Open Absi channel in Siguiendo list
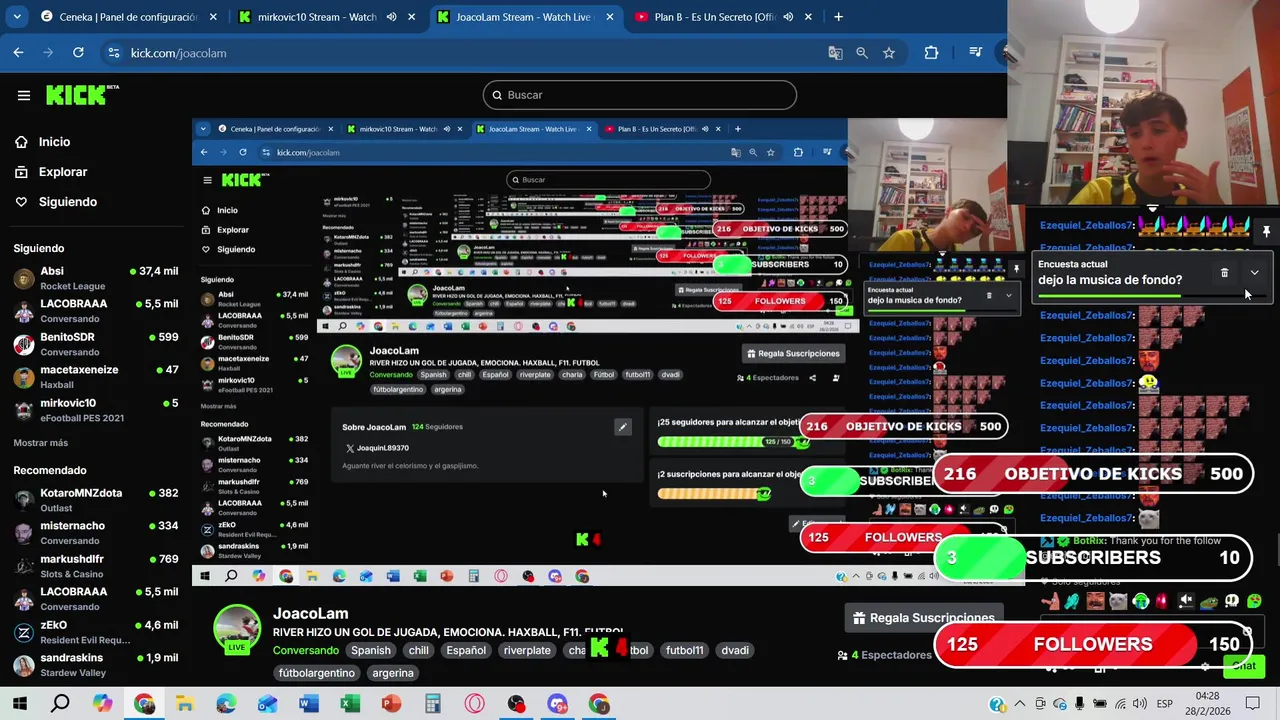 coord(96,278)
